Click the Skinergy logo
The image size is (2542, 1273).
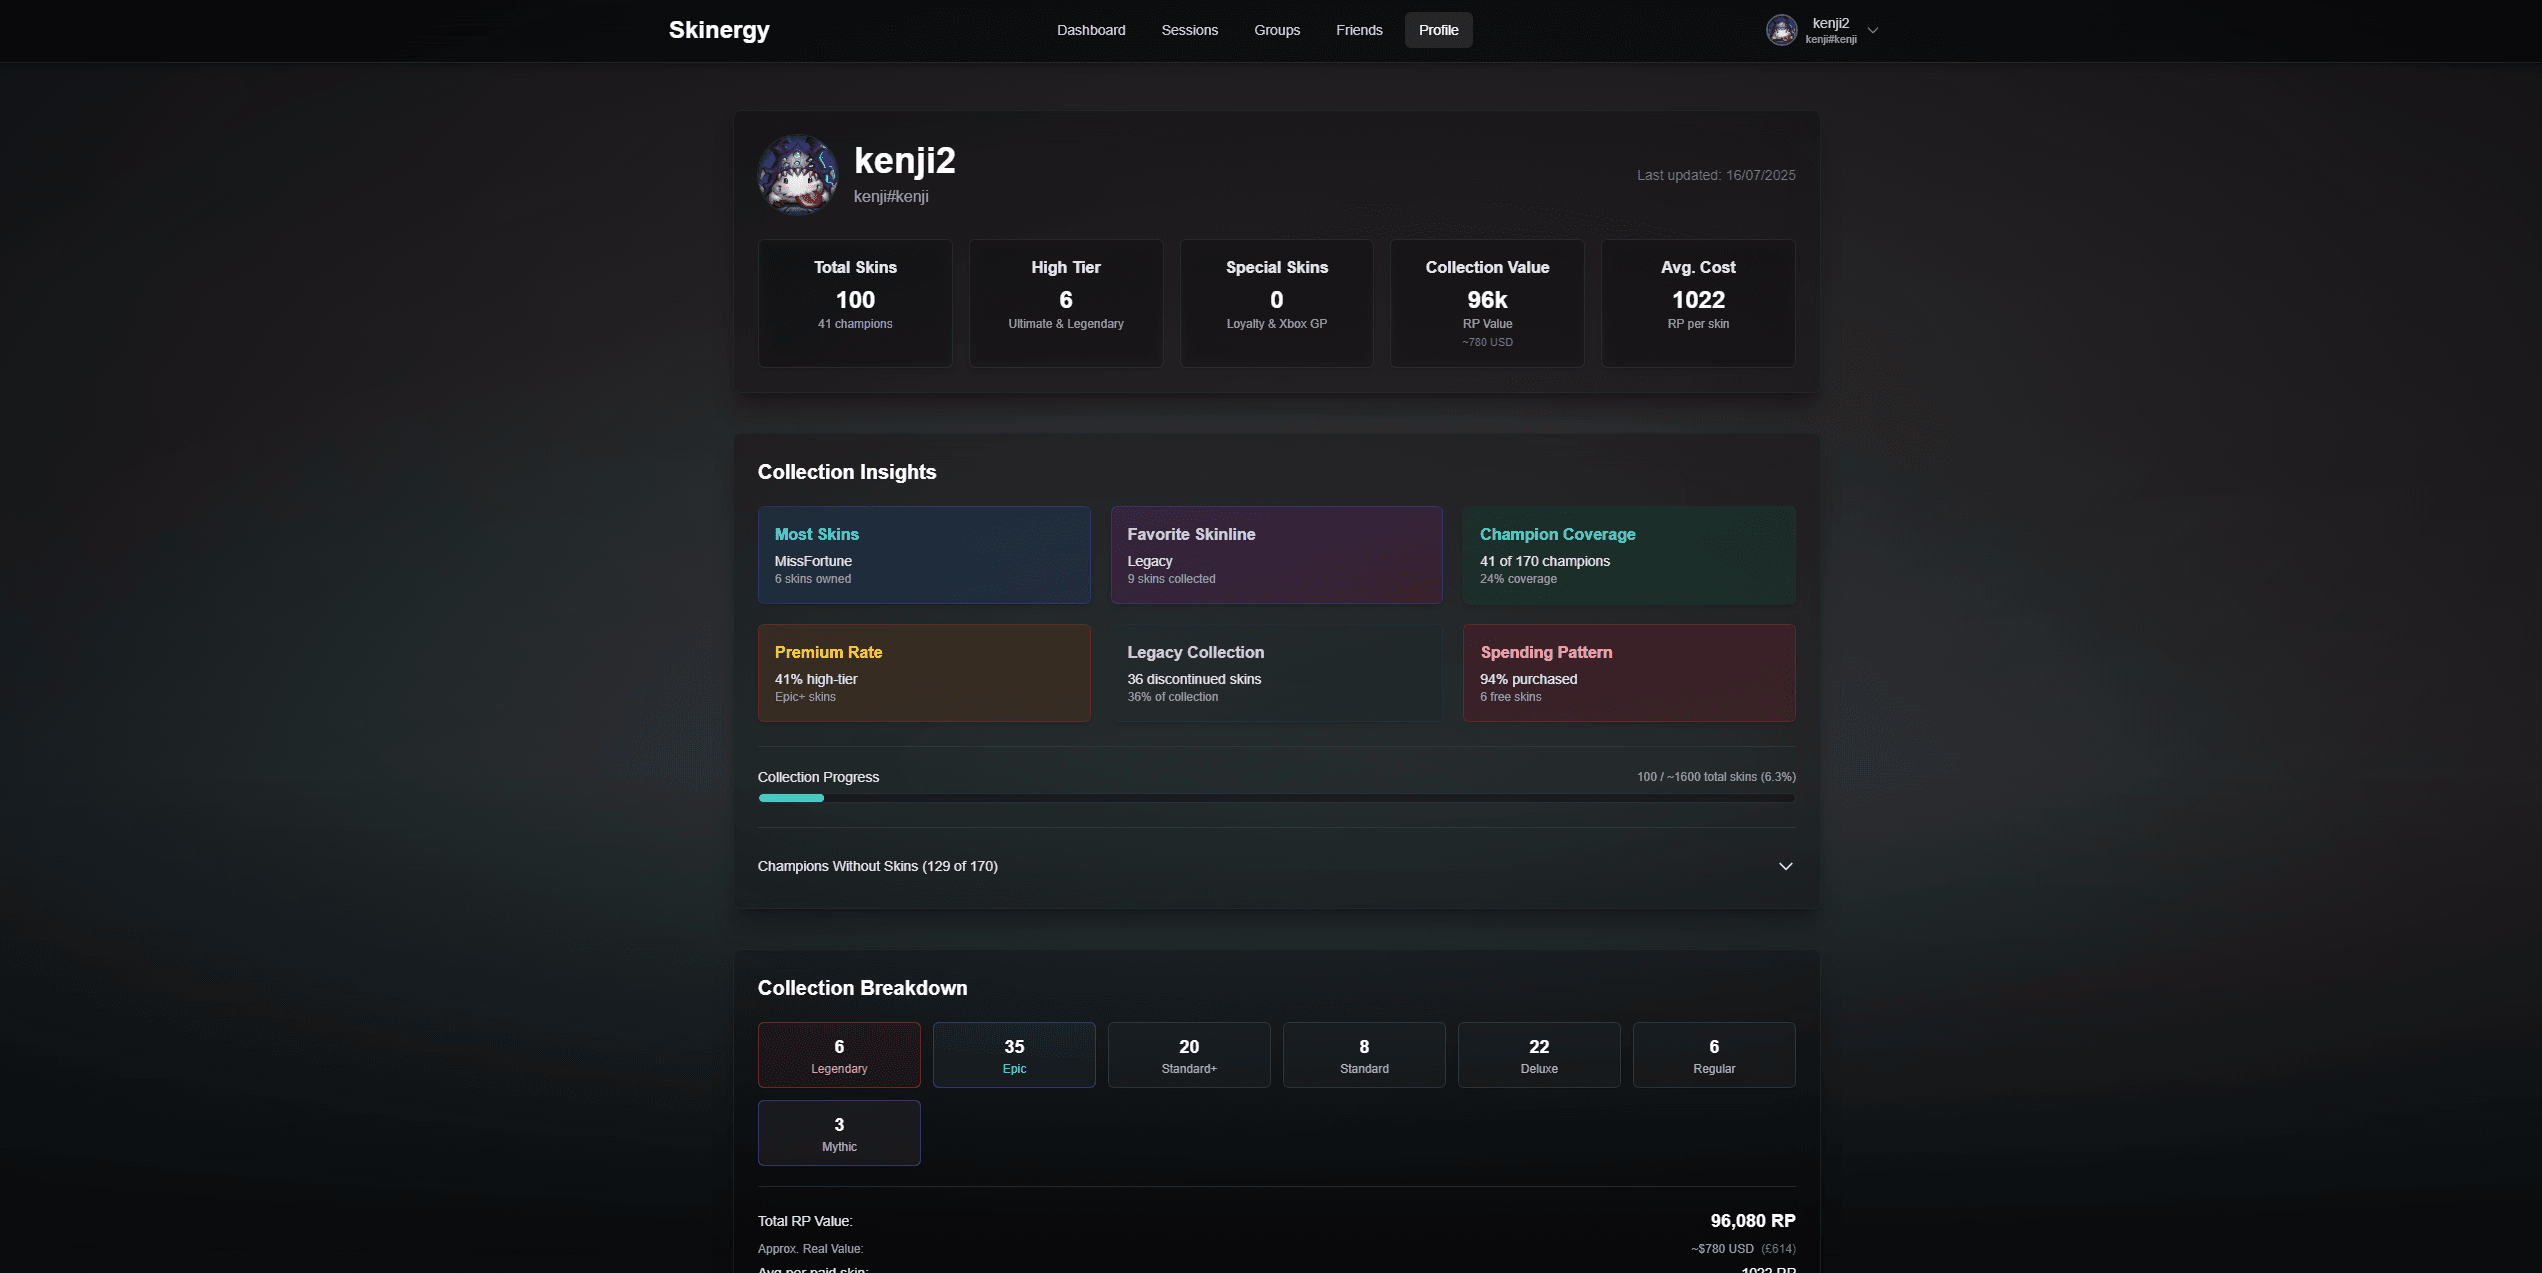click(719, 30)
